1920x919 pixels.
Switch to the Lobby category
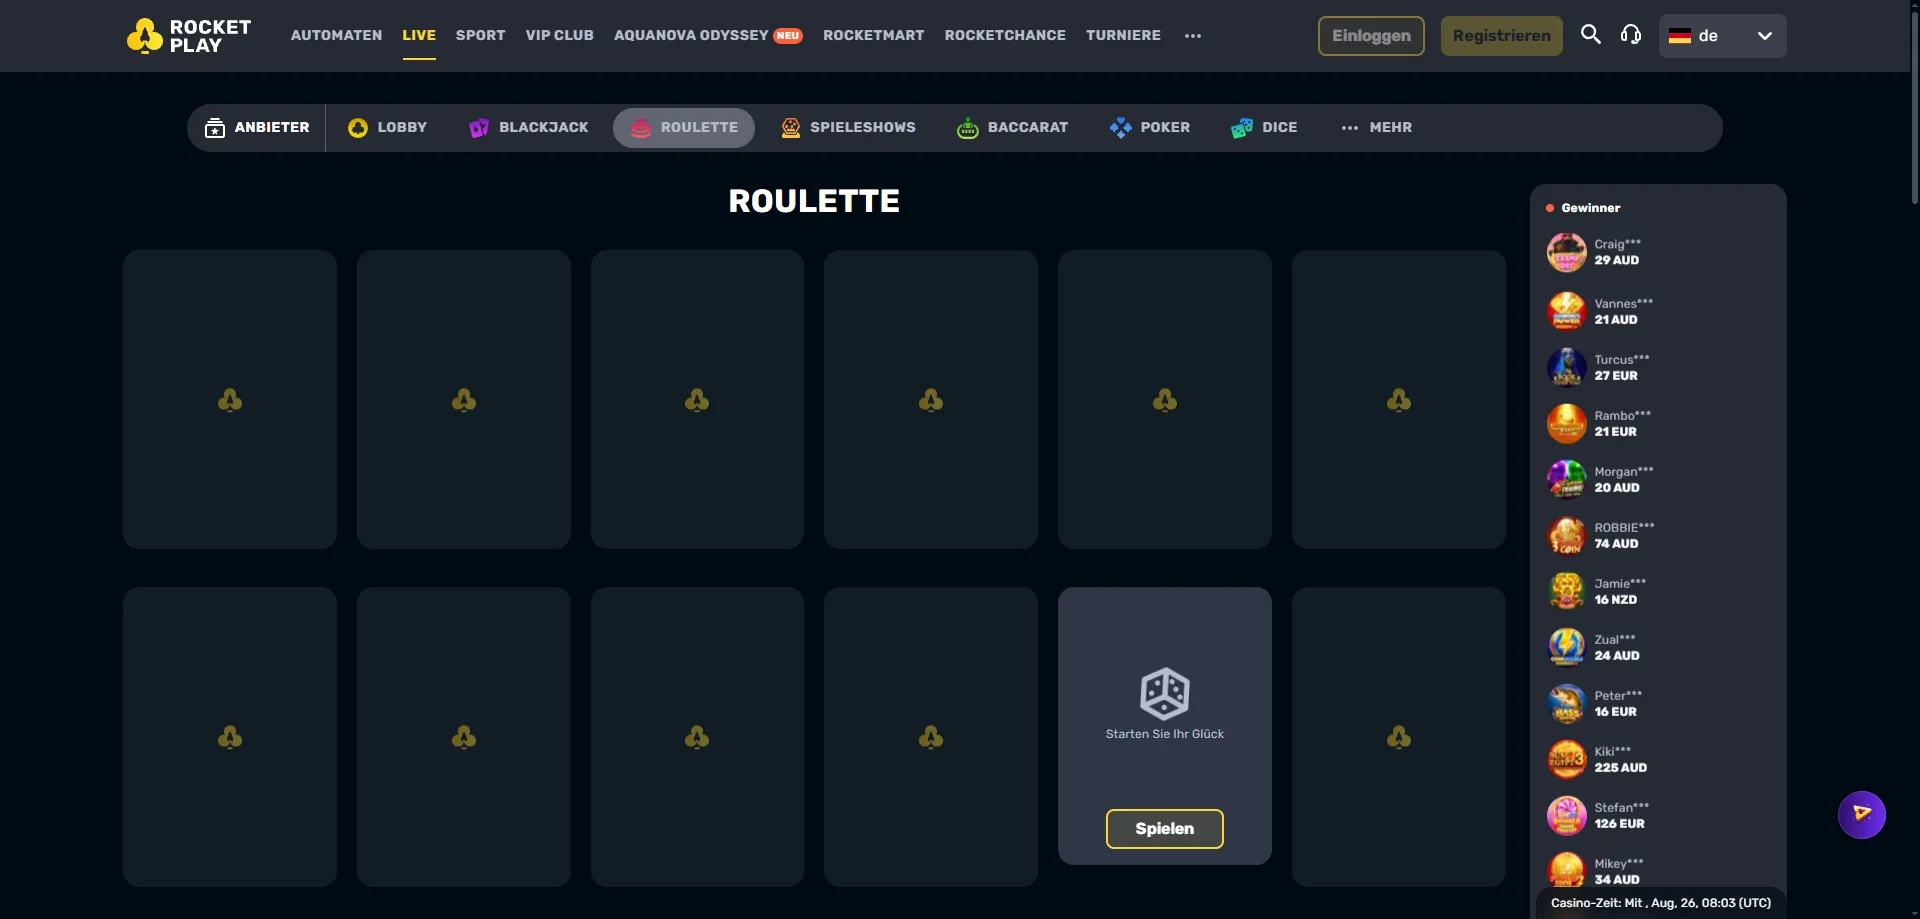click(387, 128)
